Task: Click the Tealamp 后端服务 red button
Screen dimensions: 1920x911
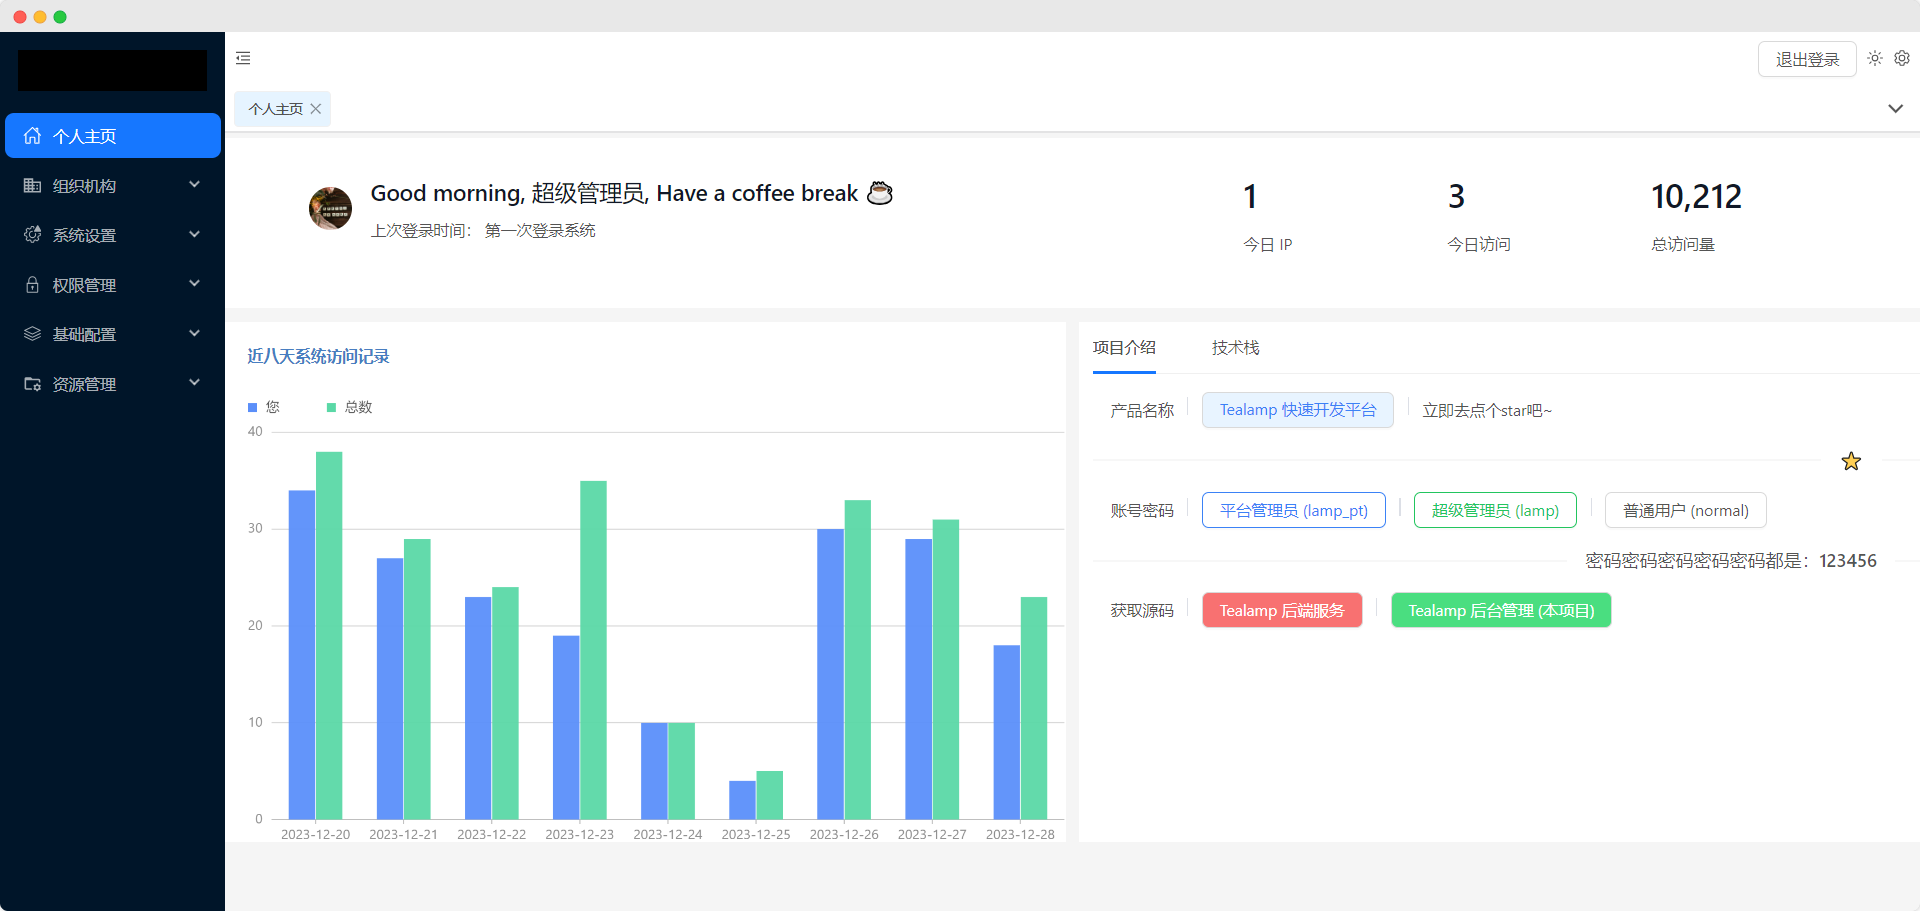Action: [x=1282, y=611]
